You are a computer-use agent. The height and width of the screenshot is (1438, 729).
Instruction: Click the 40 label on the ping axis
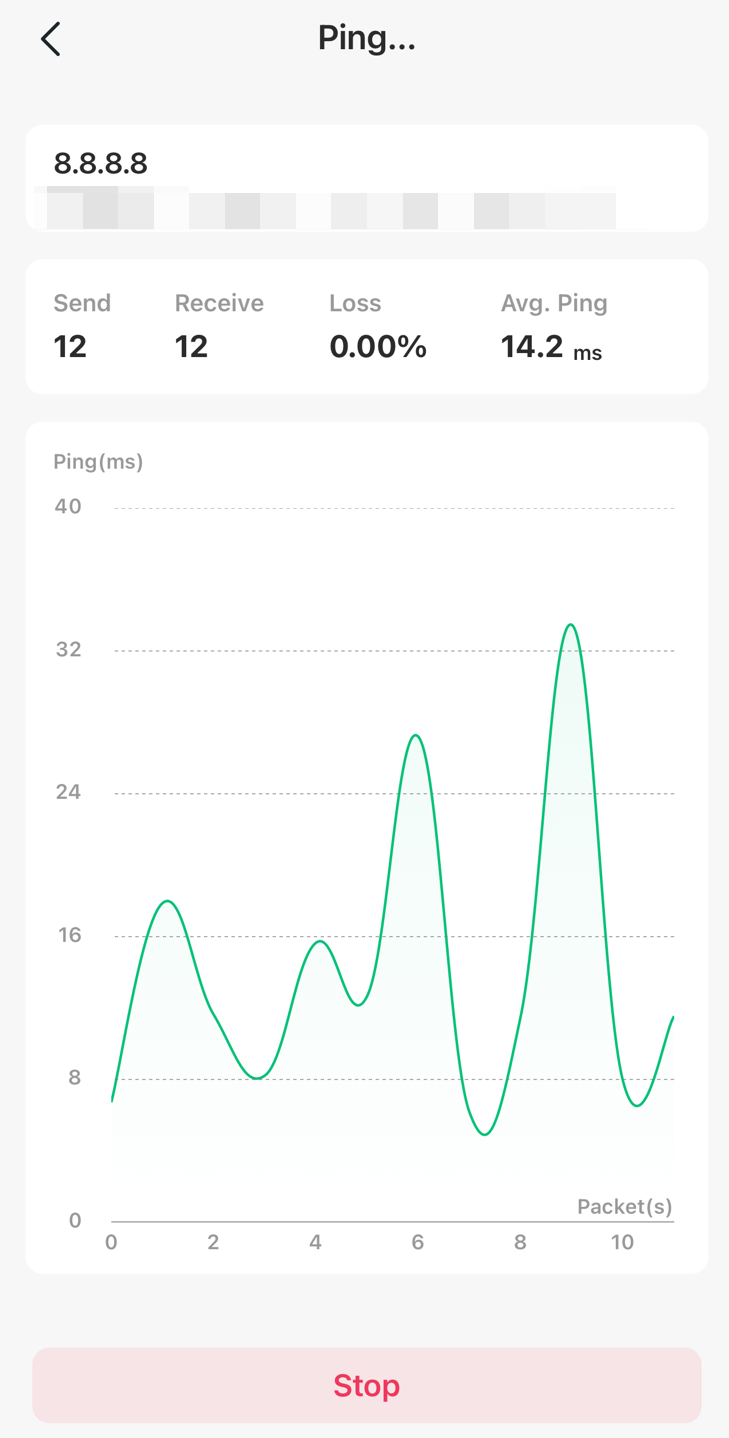click(68, 506)
